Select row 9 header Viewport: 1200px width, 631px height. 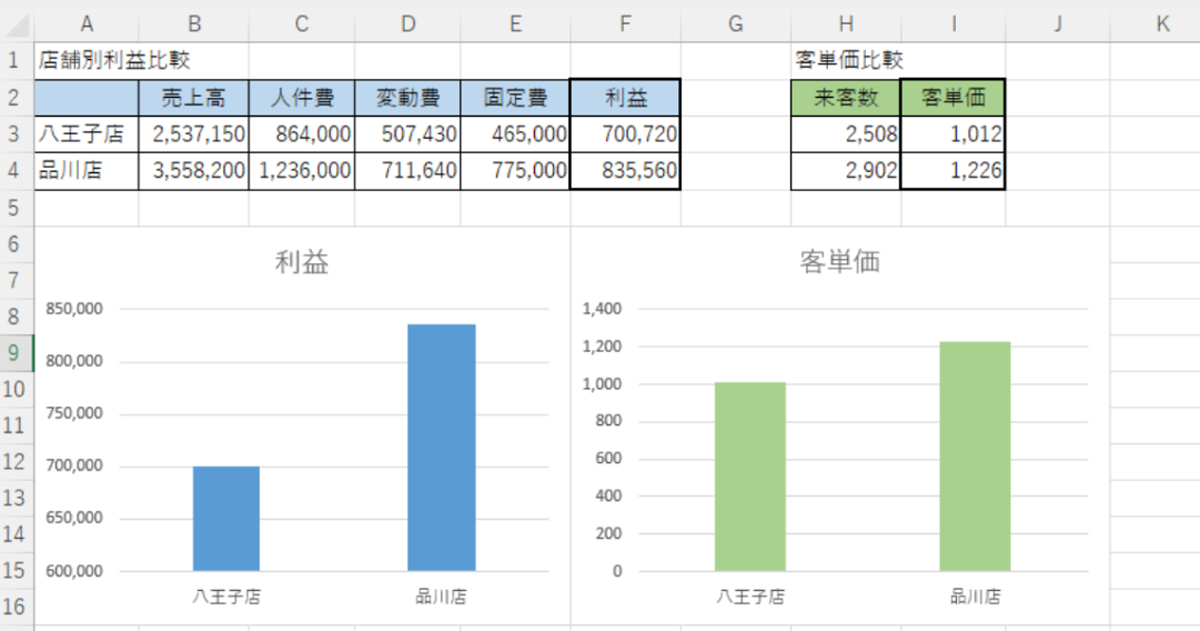tap(16, 353)
